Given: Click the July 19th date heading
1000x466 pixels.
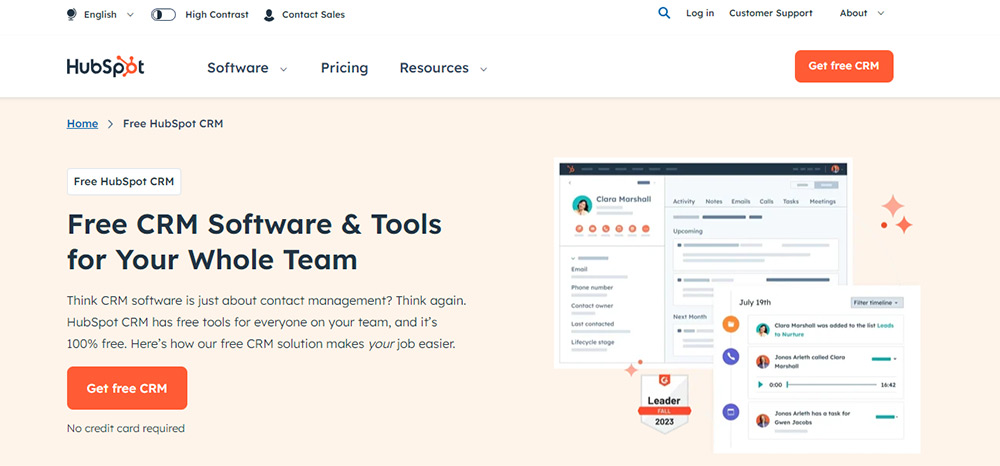Looking at the screenshot, I should click(754, 302).
